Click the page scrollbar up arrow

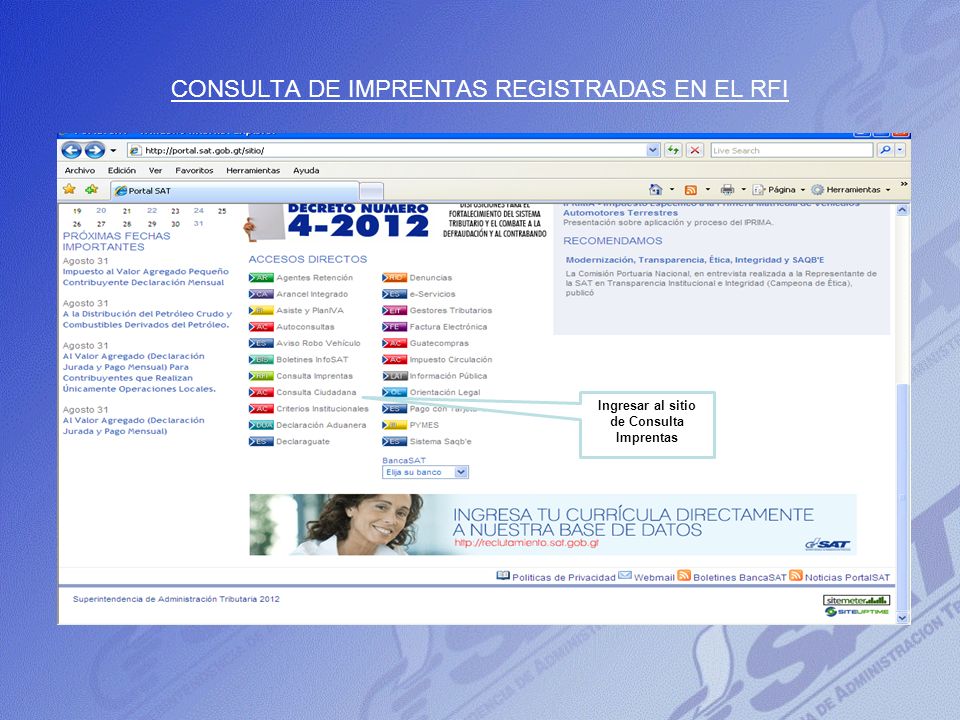point(902,210)
